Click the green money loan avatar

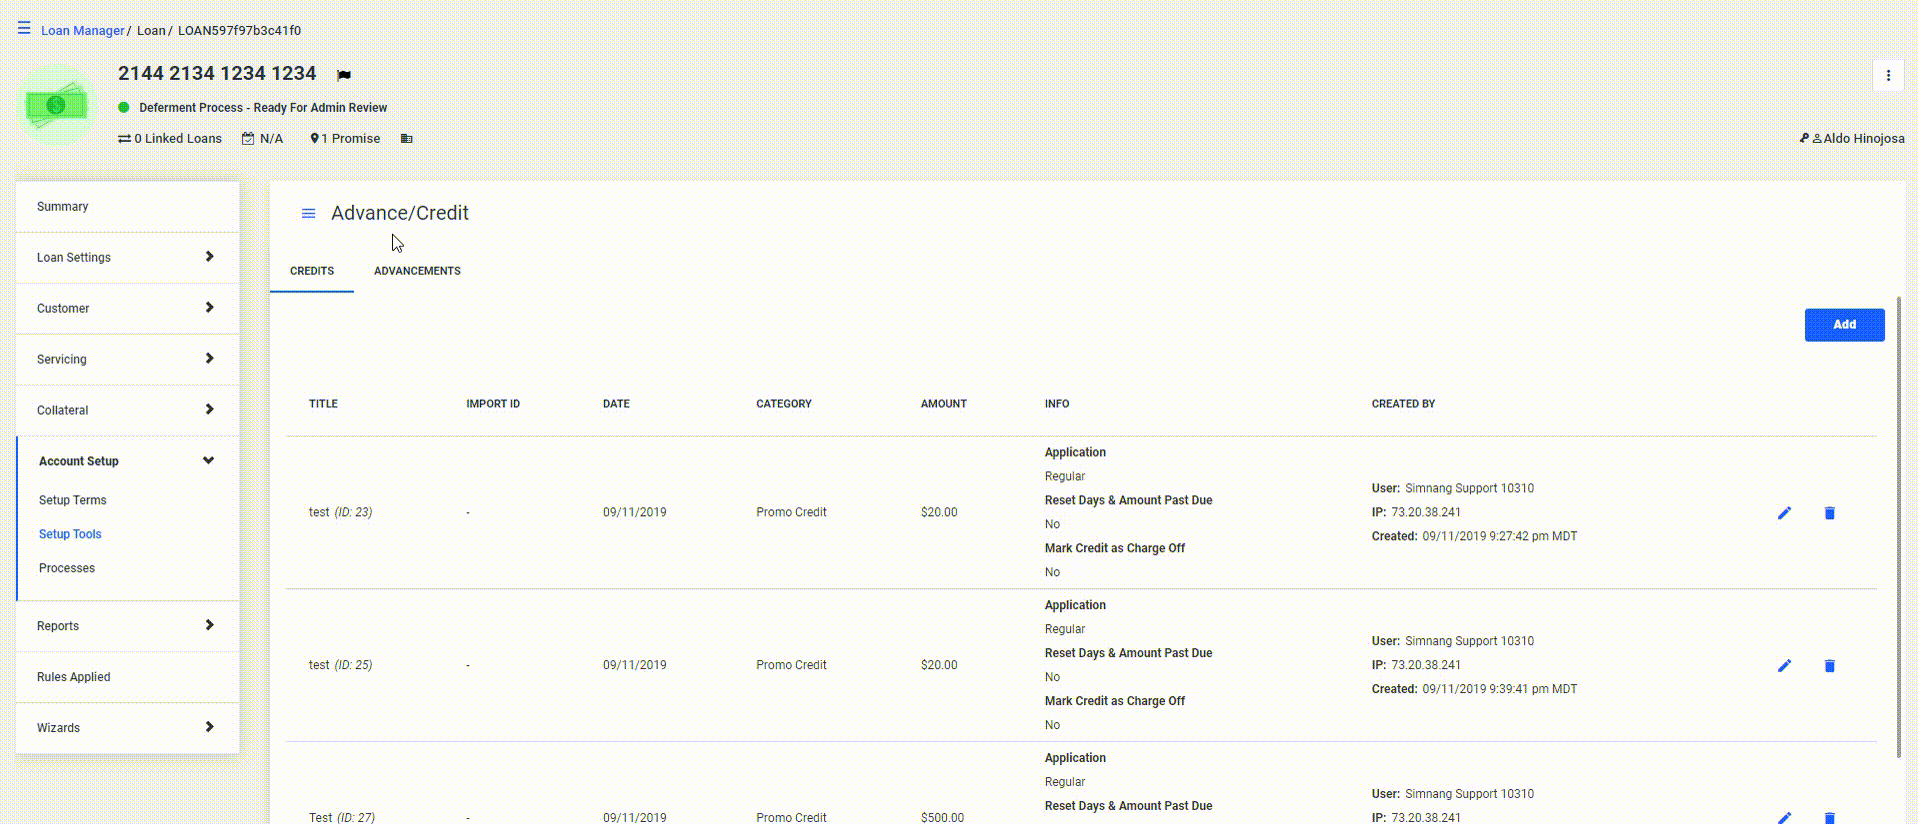[x=57, y=105]
